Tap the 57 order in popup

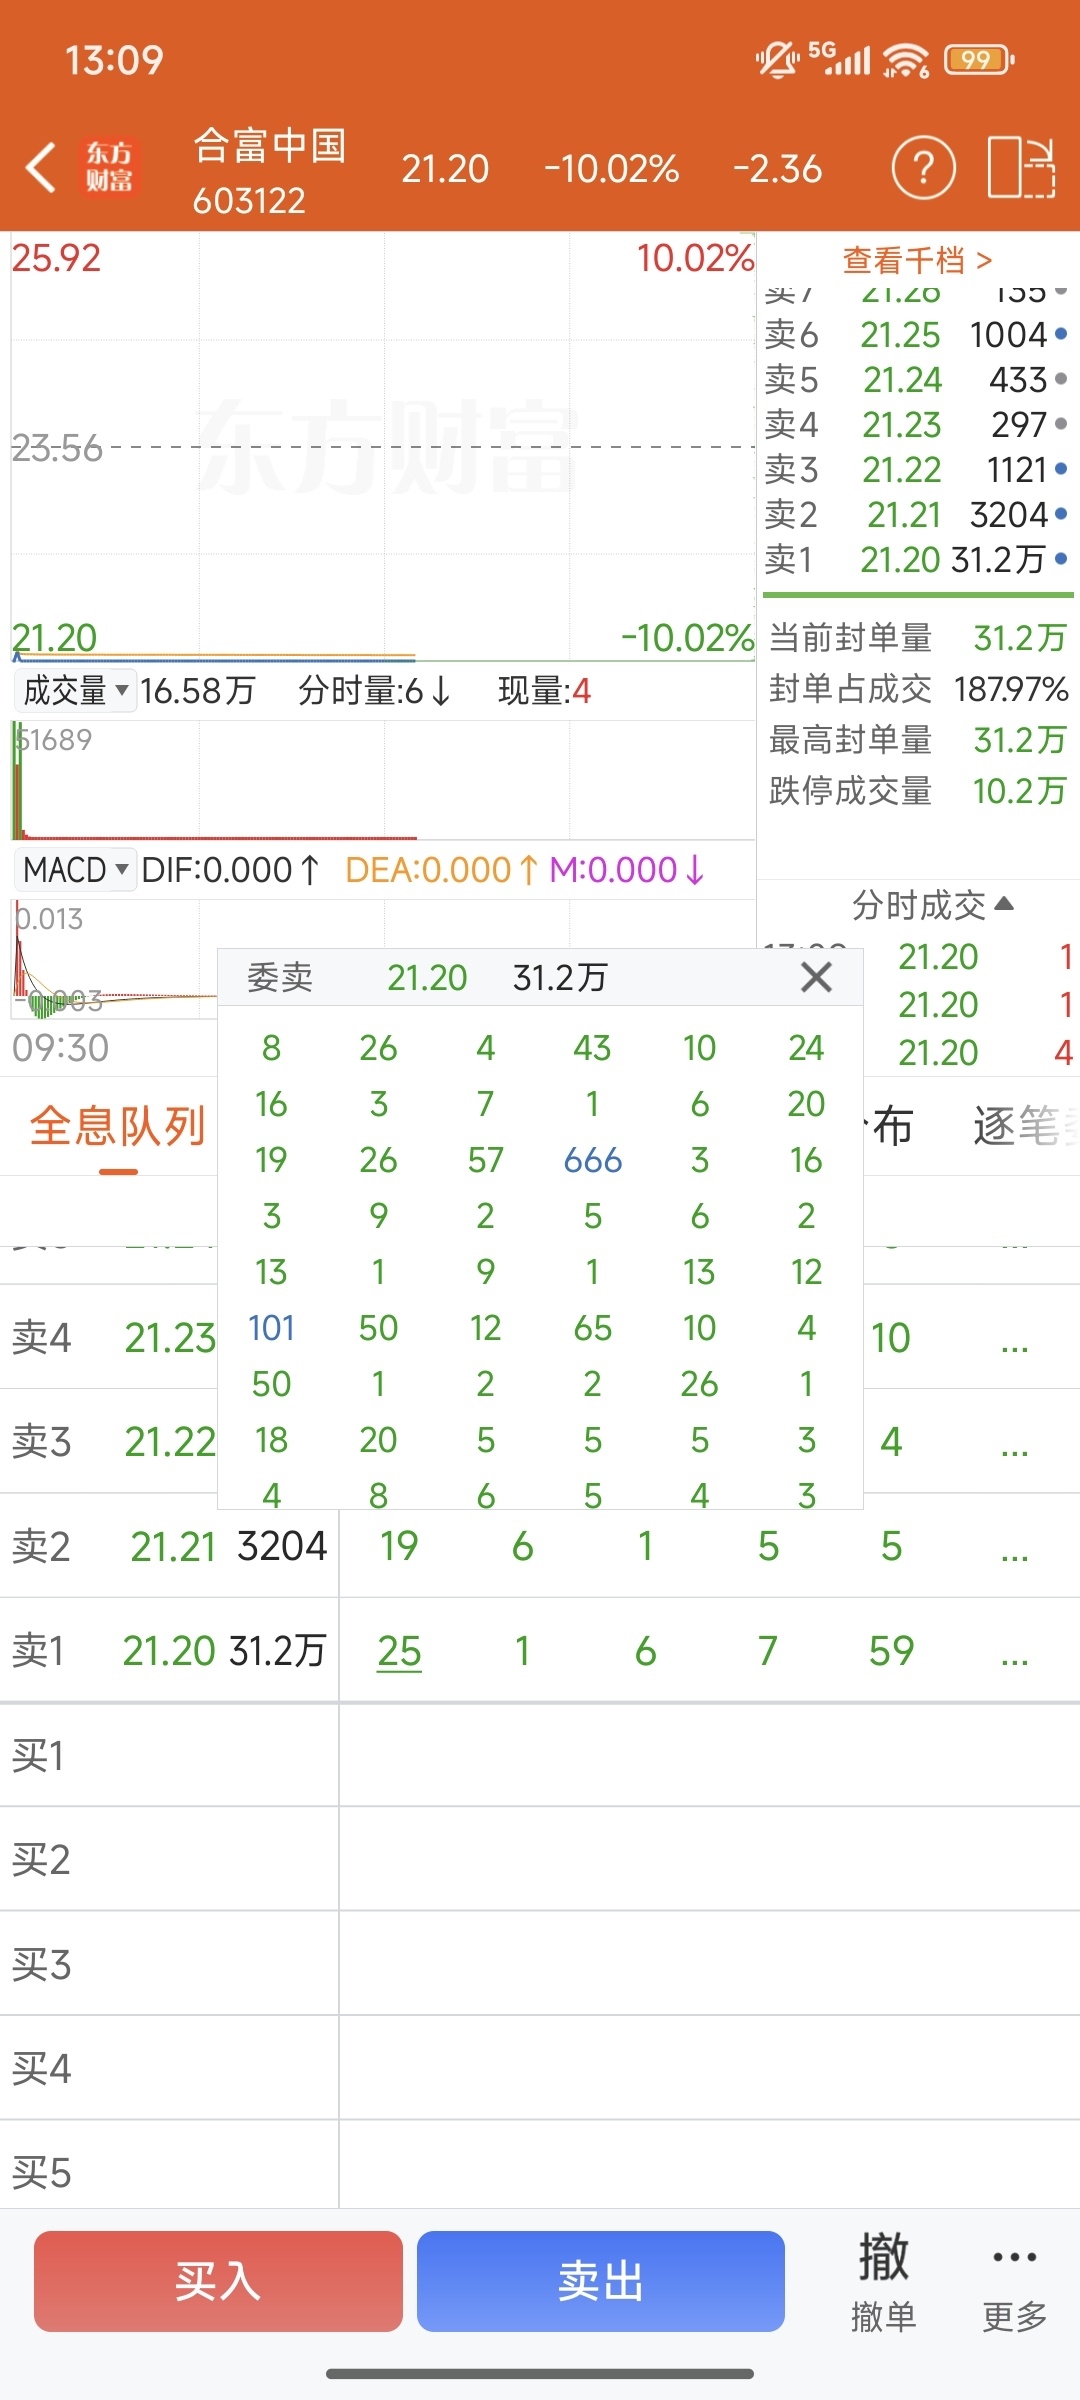pos(486,1160)
